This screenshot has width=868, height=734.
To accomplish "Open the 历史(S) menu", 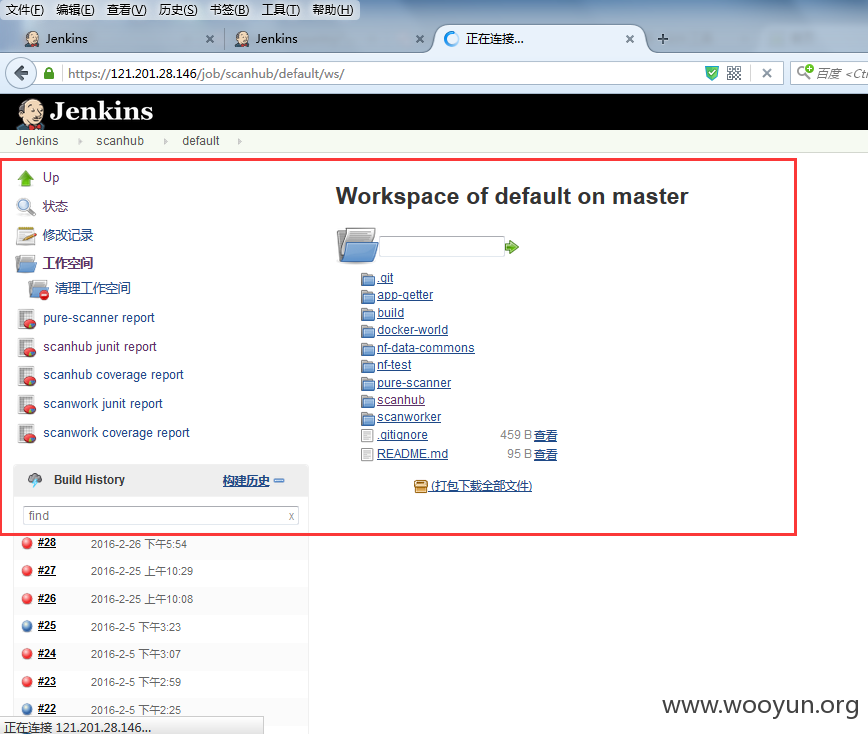I will [178, 10].
